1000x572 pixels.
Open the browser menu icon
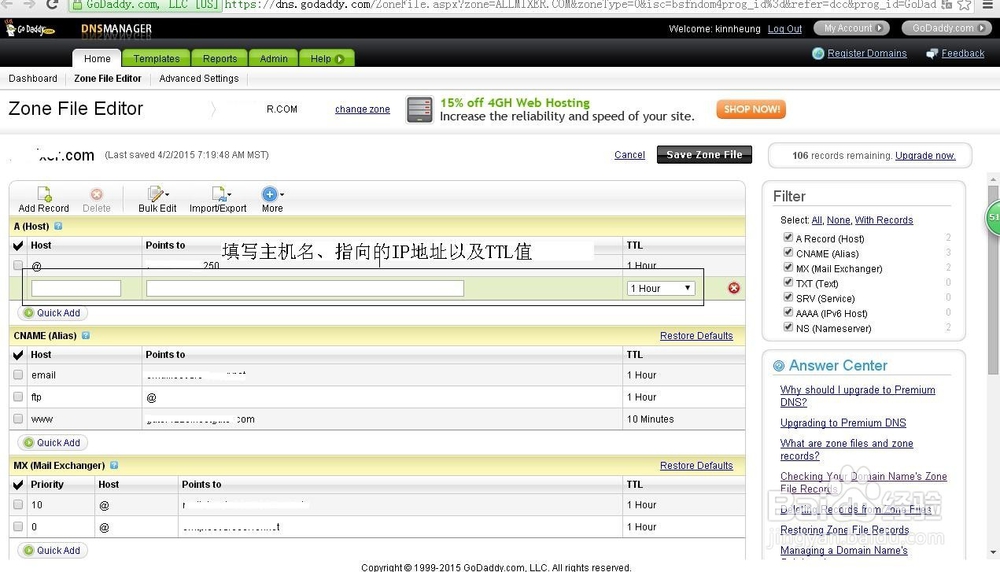point(987,4)
